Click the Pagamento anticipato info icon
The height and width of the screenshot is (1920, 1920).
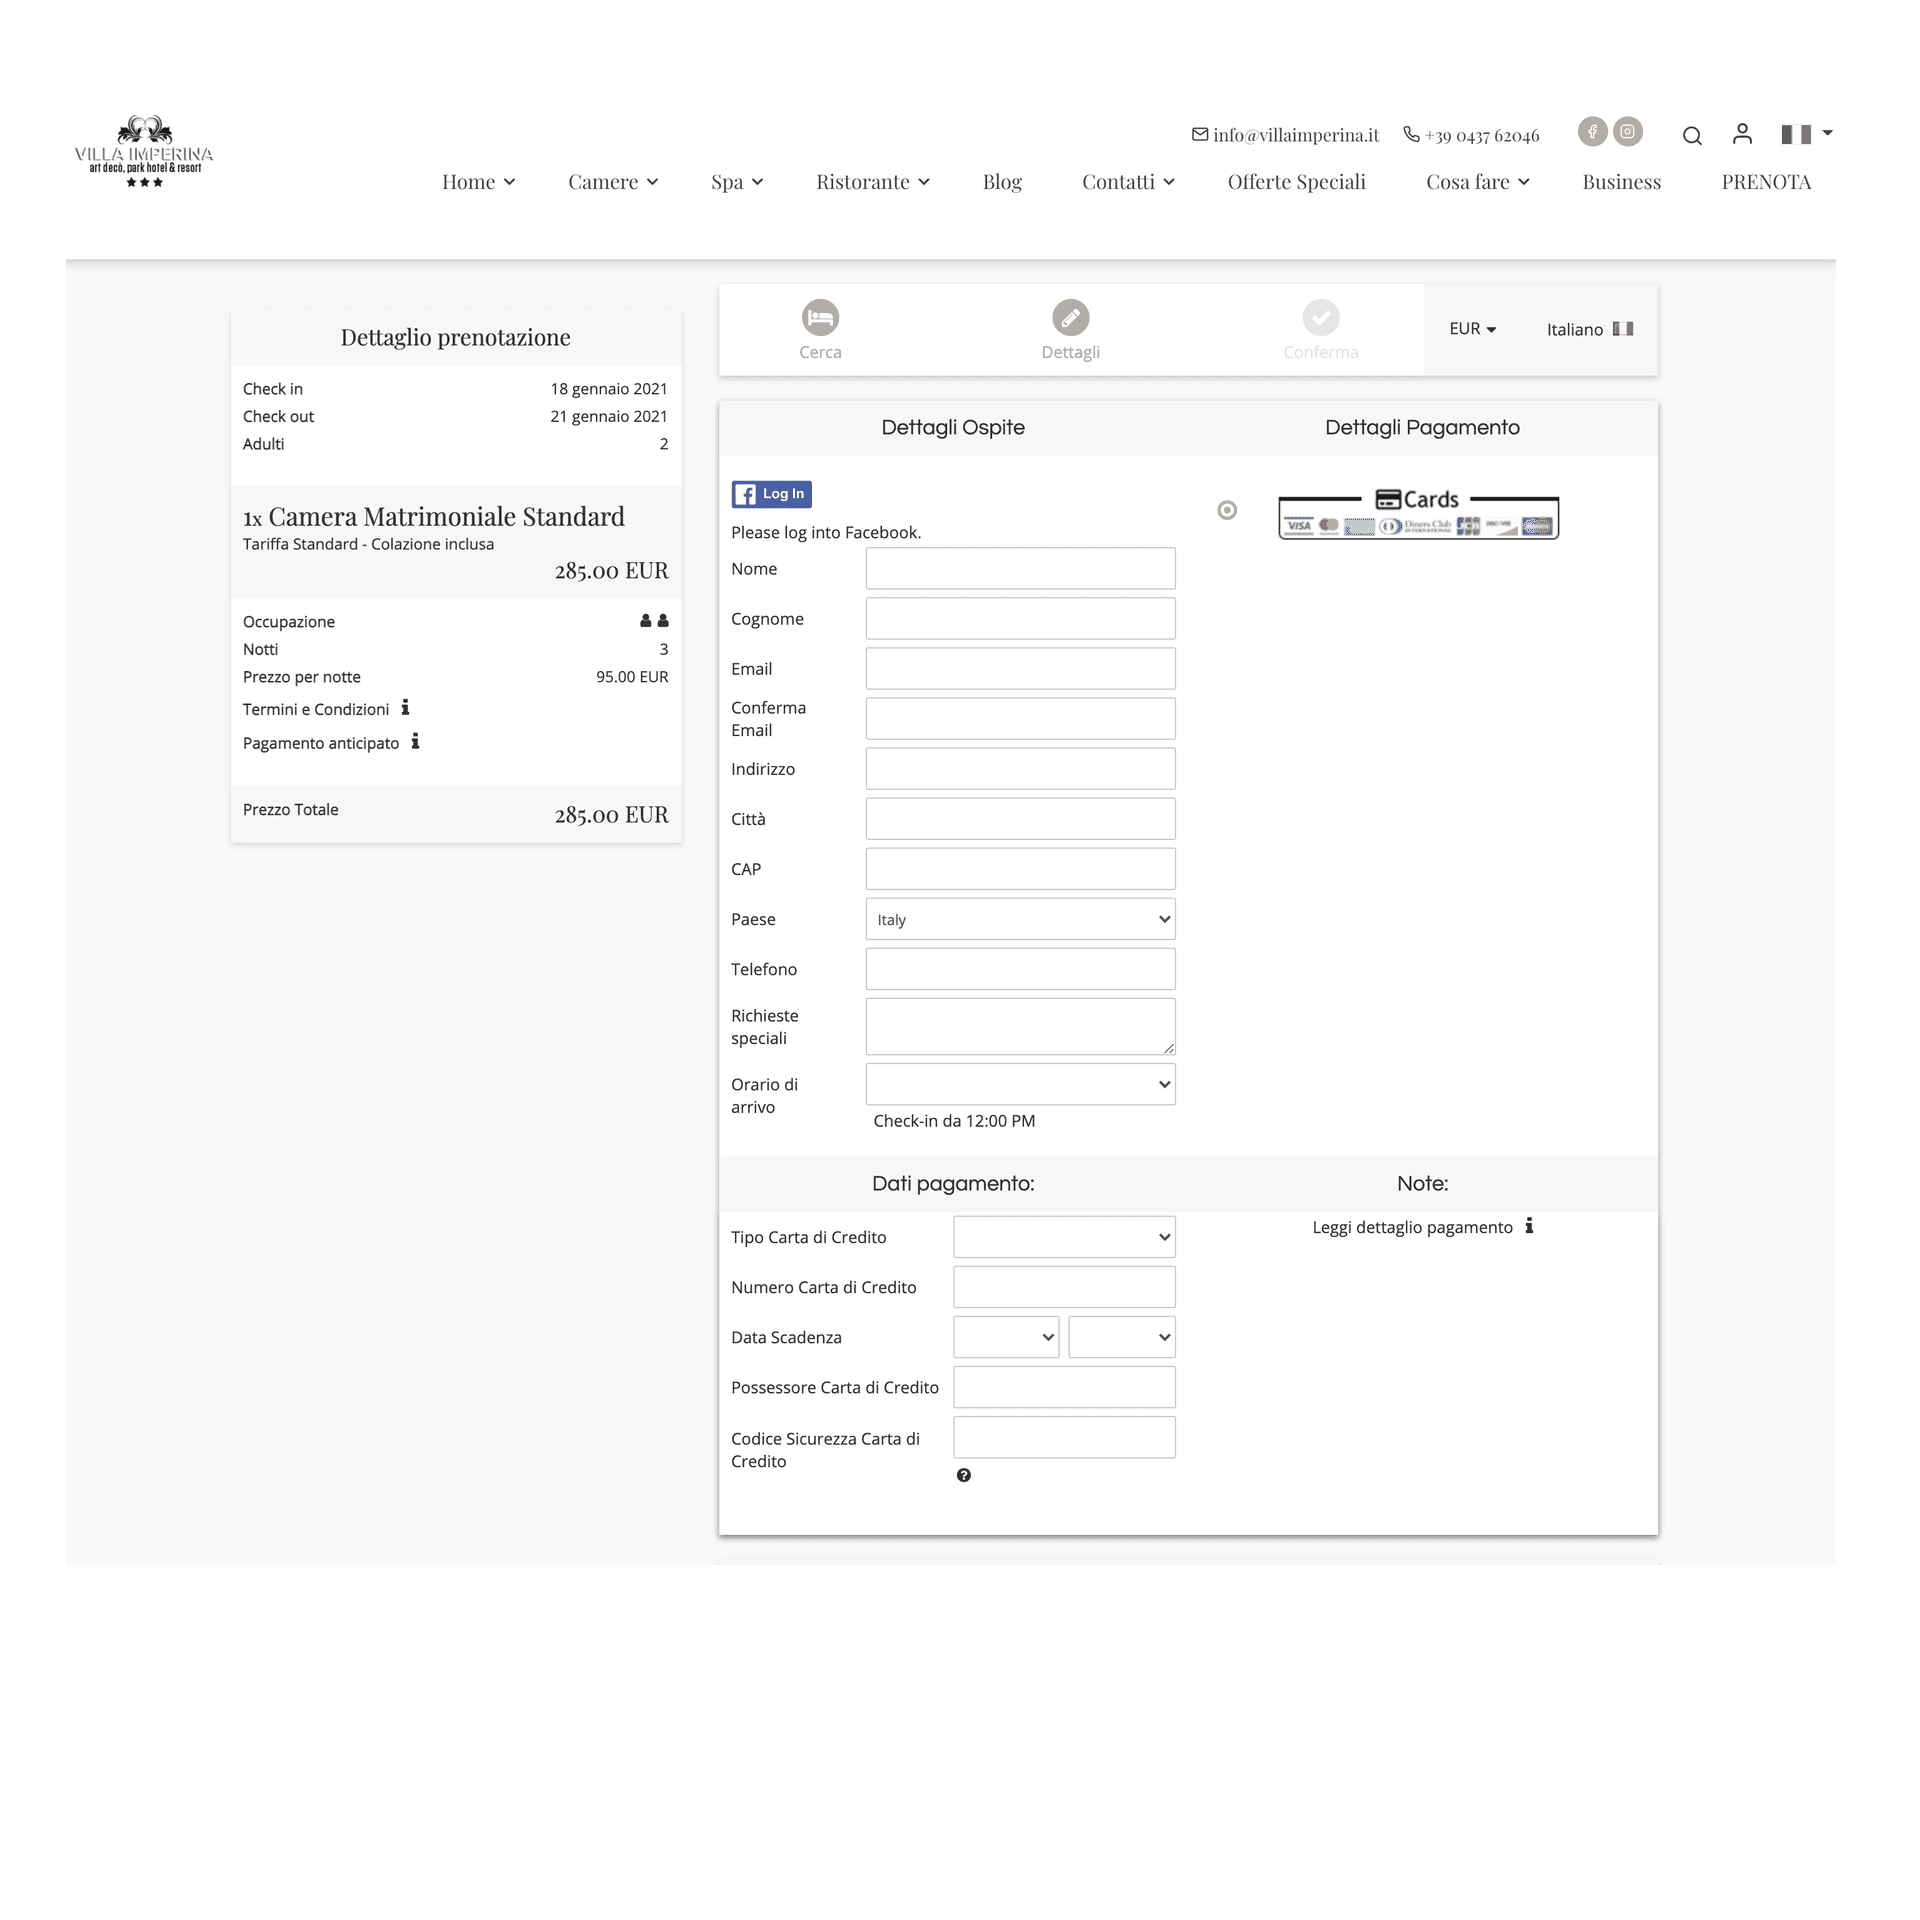pyautogui.click(x=415, y=742)
